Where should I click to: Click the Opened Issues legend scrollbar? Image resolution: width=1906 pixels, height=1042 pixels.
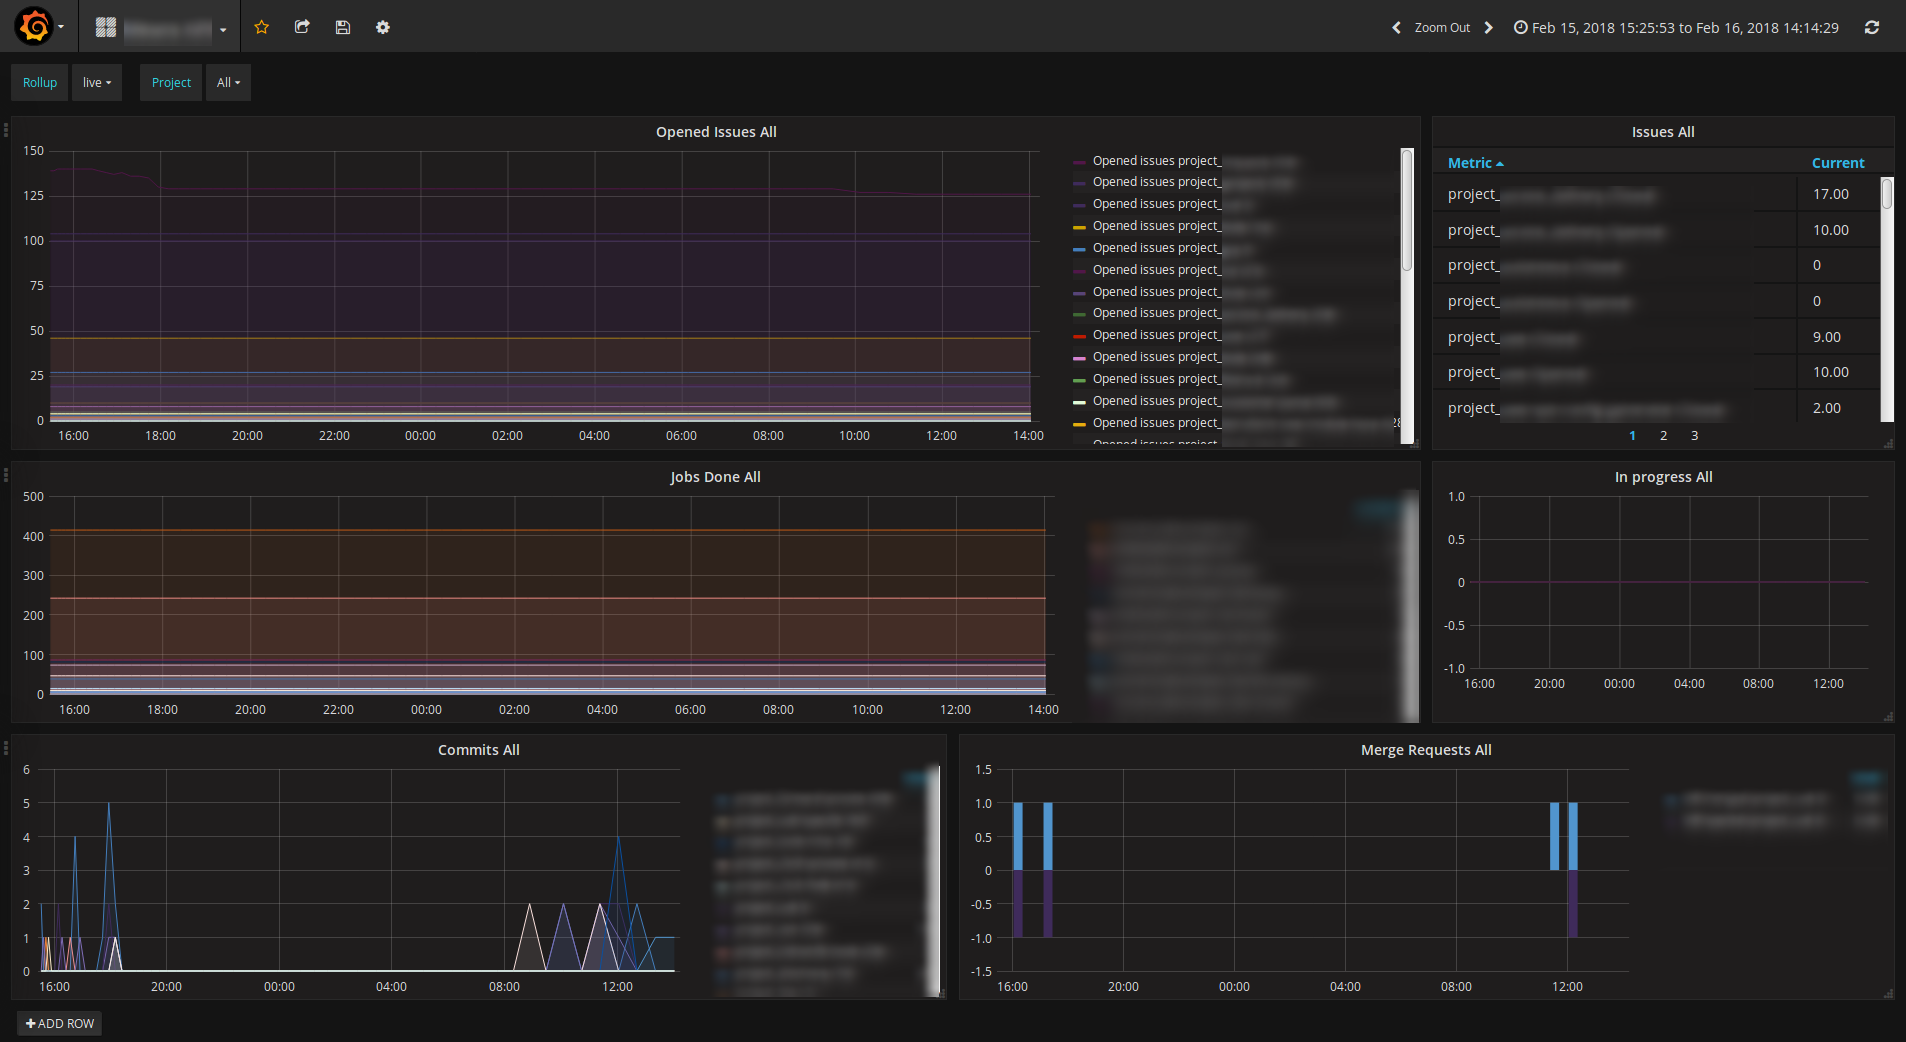(x=1407, y=210)
